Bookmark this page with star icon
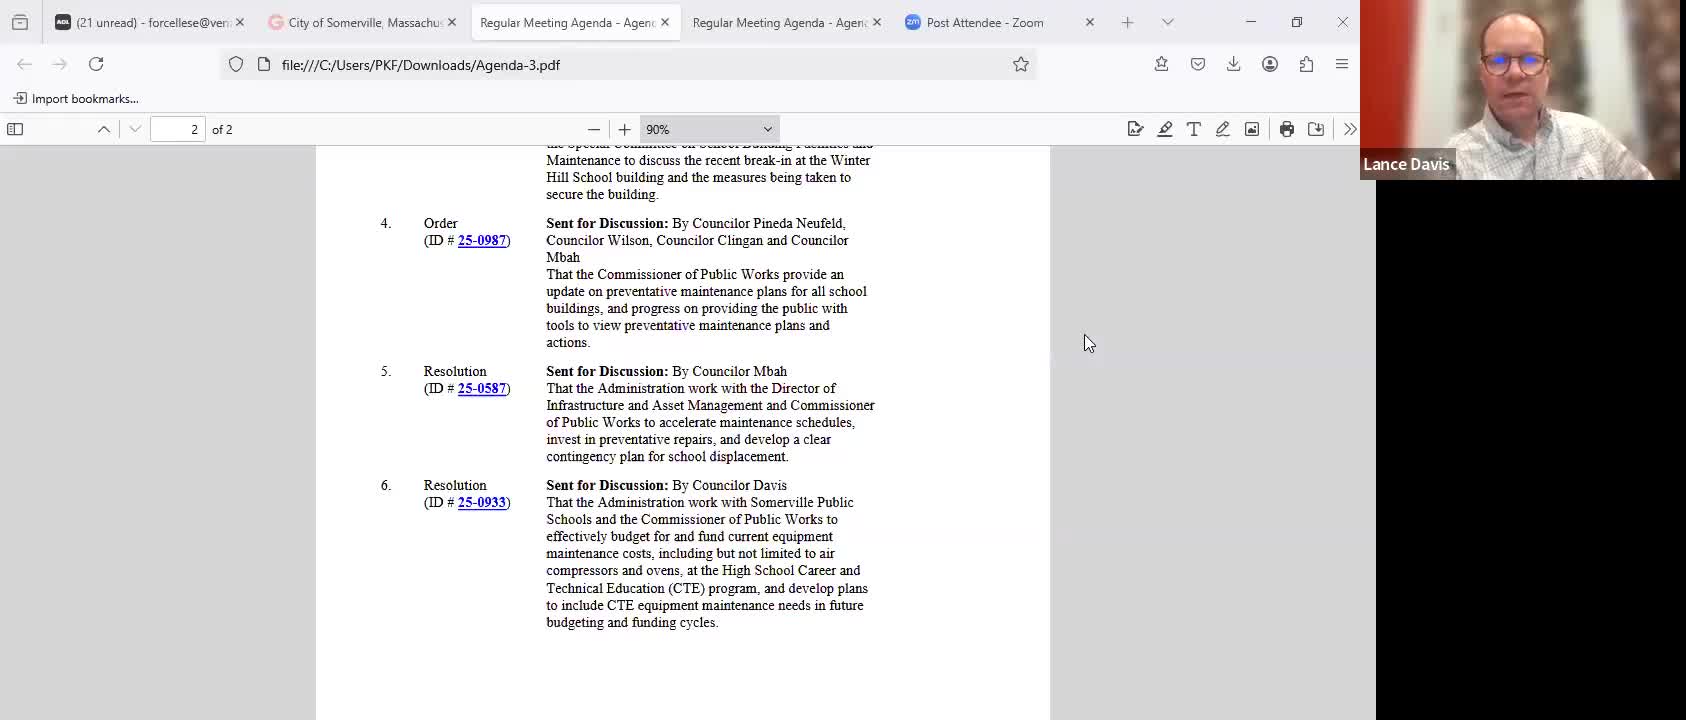Viewport: 1686px width, 720px height. click(1020, 64)
